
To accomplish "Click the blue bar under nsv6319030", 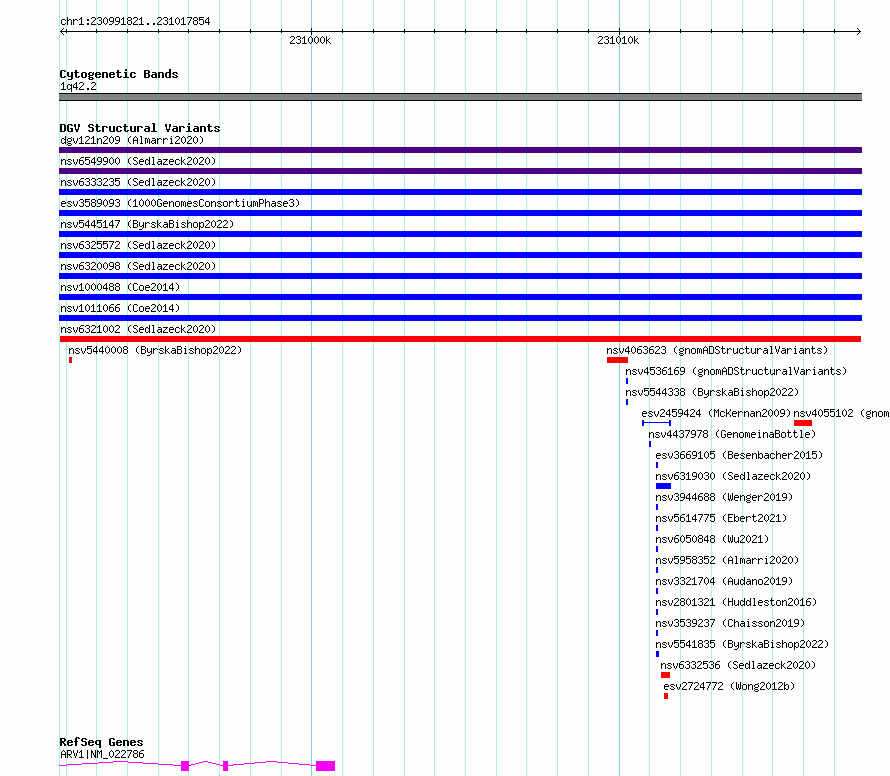I will pos(664,486).
